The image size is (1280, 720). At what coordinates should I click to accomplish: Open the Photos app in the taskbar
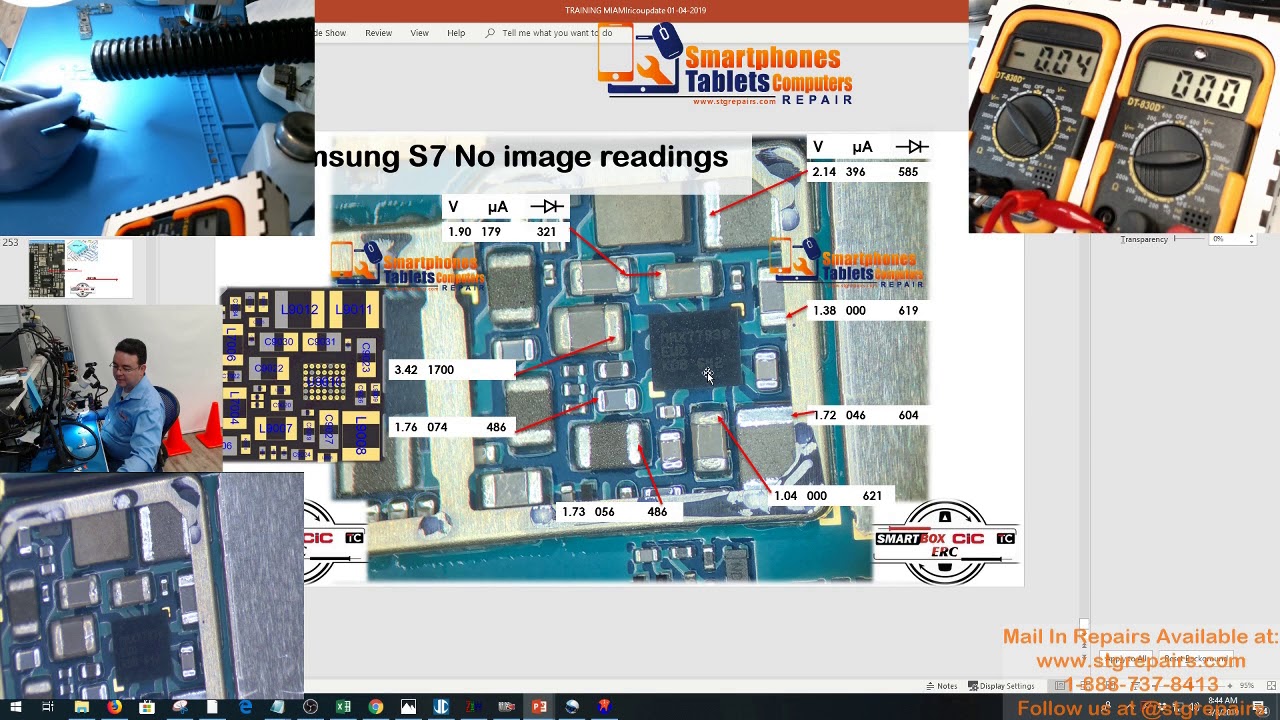[408, 707]
